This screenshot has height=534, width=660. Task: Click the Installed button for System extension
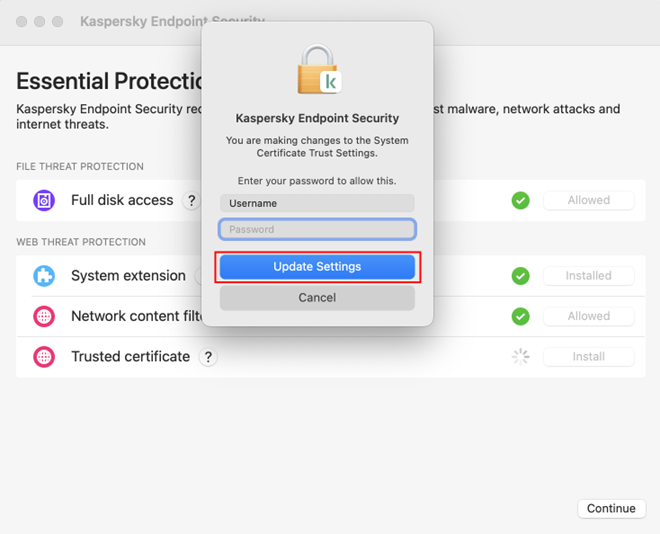pyautogui.click(x=588, y=276)
